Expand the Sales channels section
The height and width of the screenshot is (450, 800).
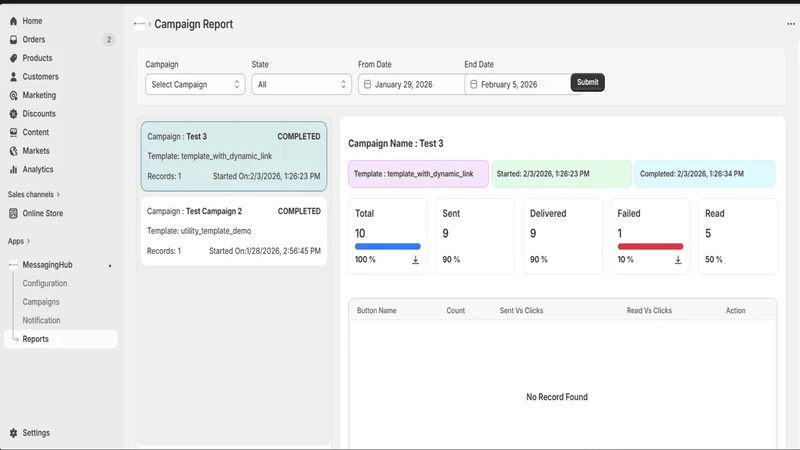point(34,194)
